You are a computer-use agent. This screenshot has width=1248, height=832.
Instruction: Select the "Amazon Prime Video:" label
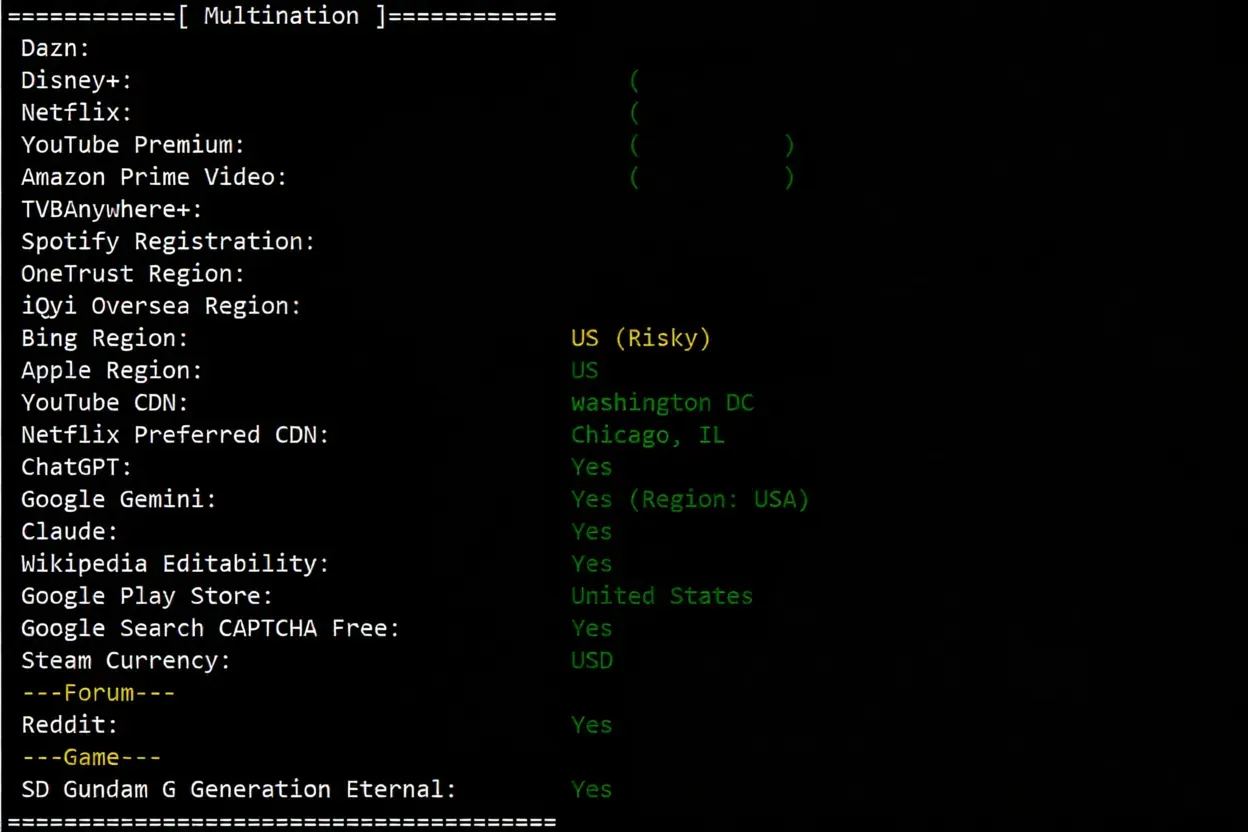(154, 177)
